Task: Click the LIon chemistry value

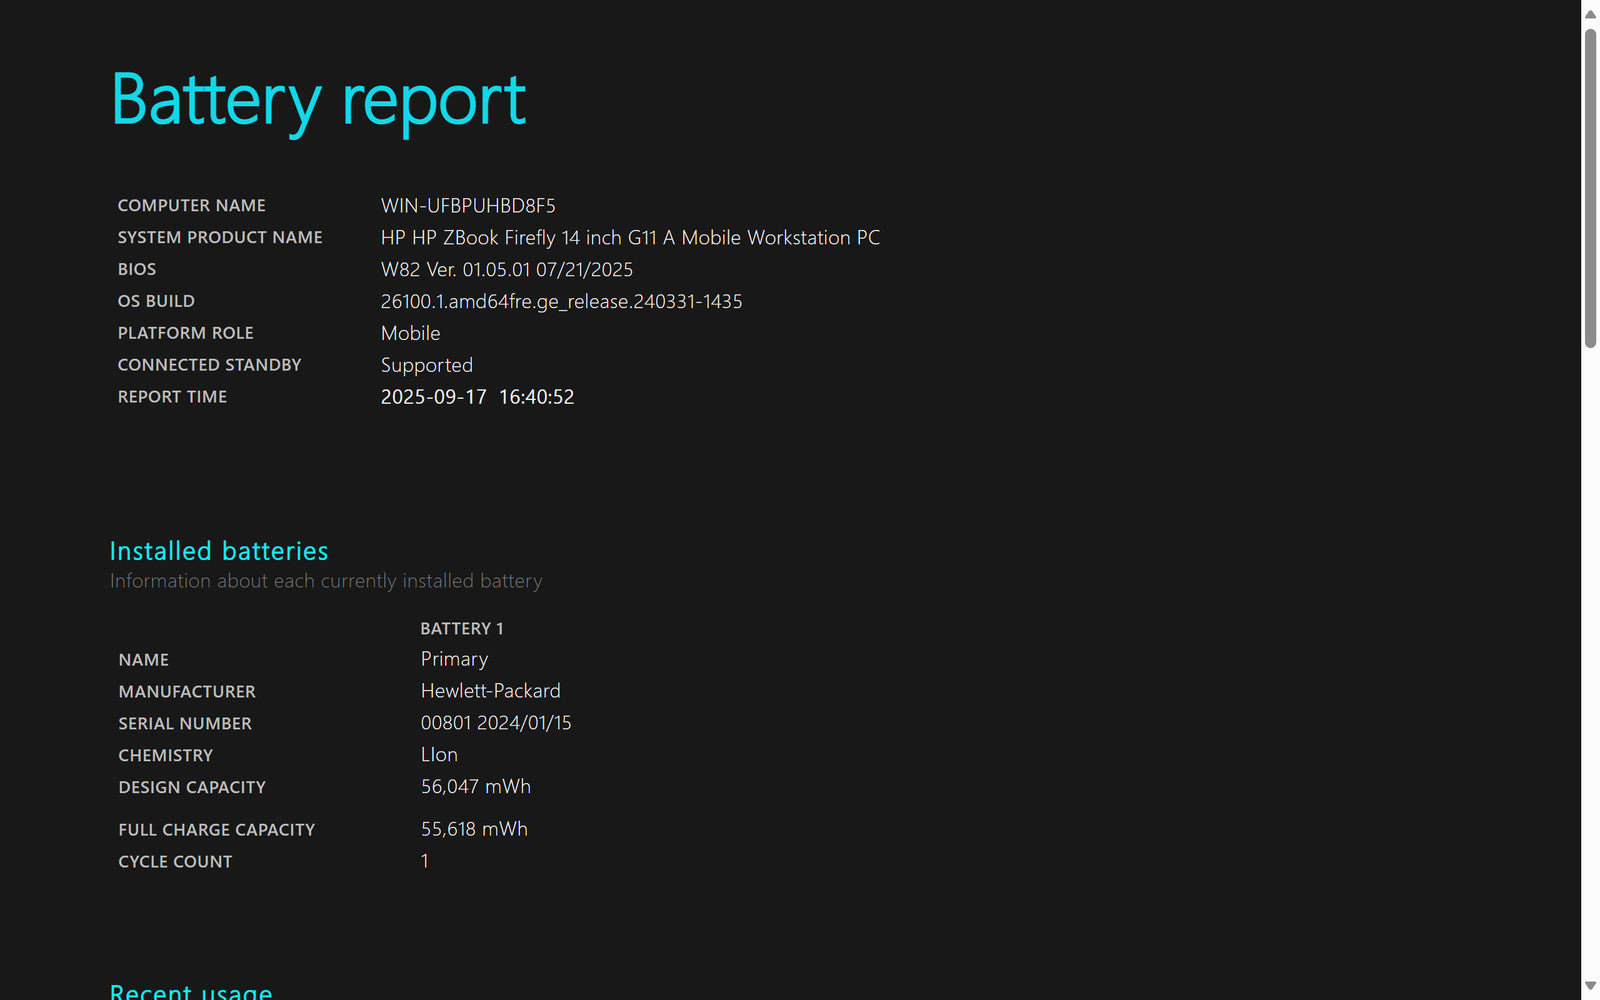Action: coord(439,756)
